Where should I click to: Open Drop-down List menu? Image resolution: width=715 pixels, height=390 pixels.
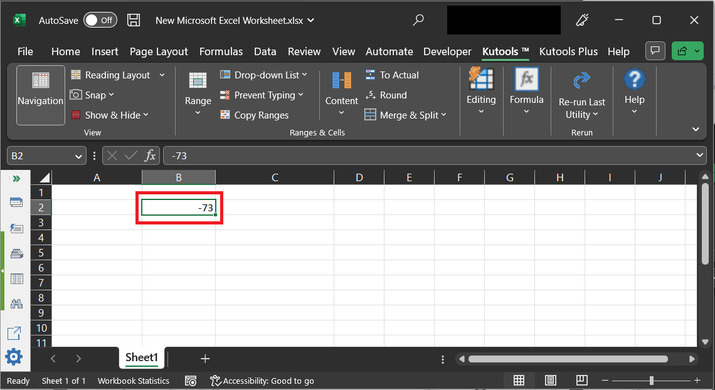click(263, 75)
